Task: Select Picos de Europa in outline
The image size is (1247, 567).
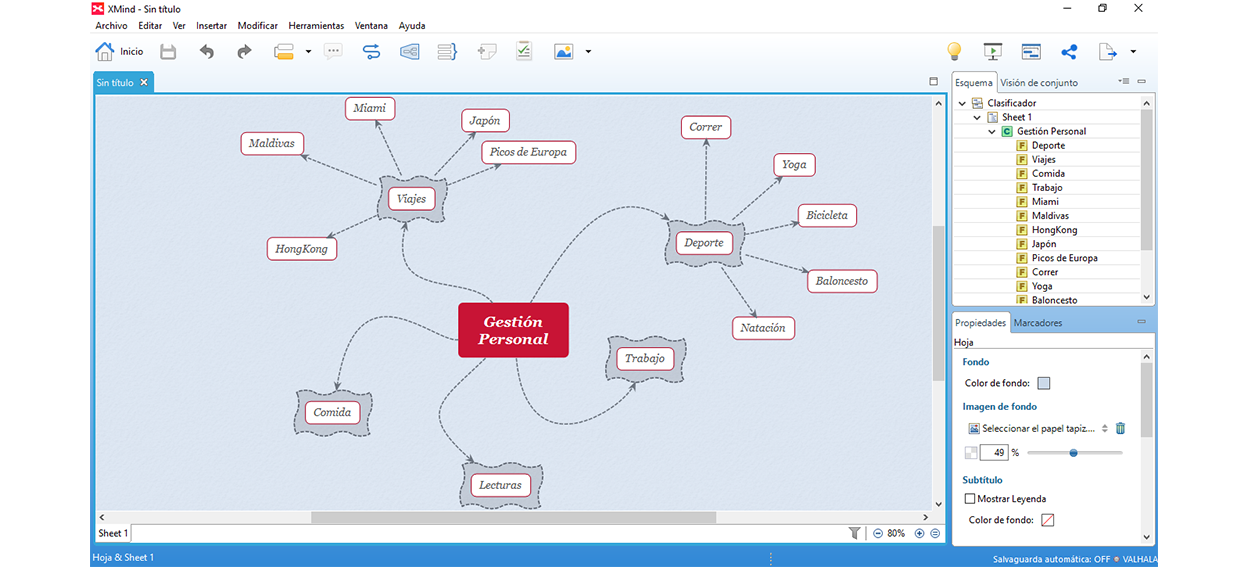Action: [1064, 258]
